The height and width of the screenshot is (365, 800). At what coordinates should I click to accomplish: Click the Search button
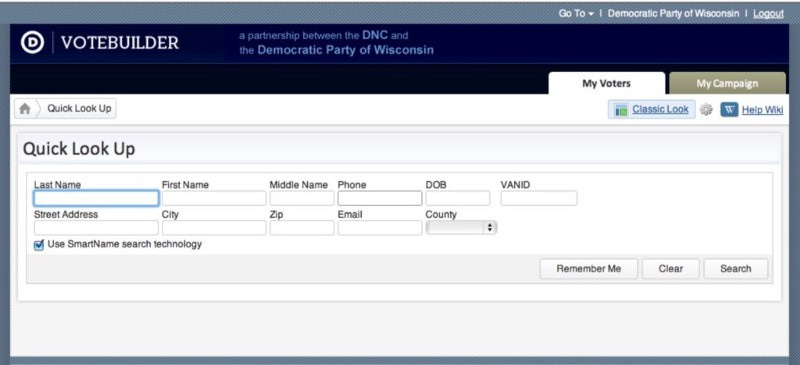(735, 269)
